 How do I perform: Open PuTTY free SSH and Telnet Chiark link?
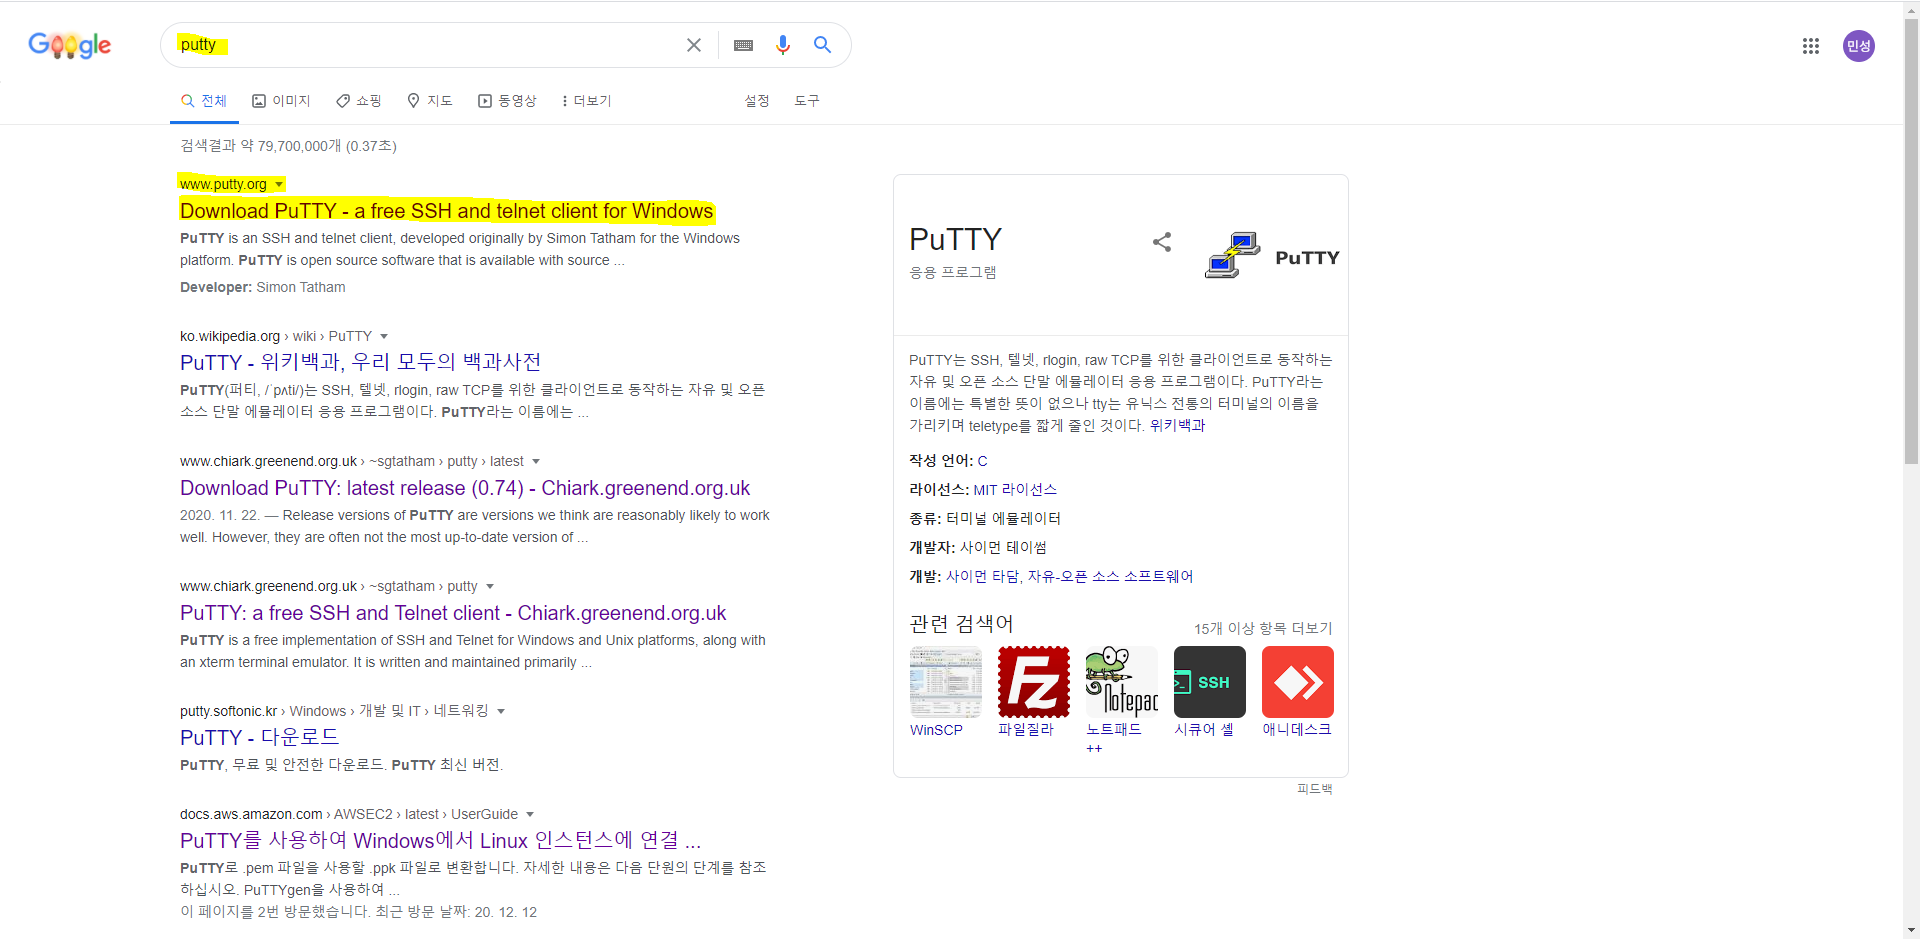coord(453,613)
